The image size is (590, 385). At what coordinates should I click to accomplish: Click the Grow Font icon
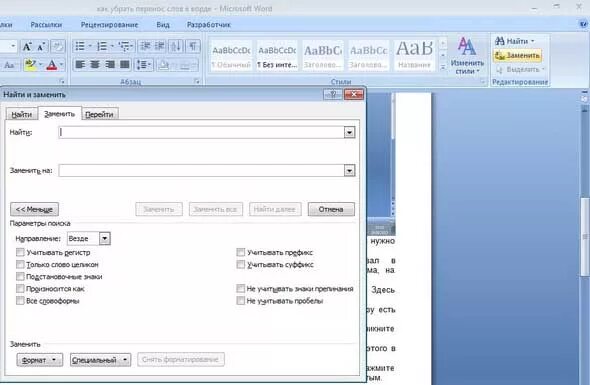(x=27, y=47)
